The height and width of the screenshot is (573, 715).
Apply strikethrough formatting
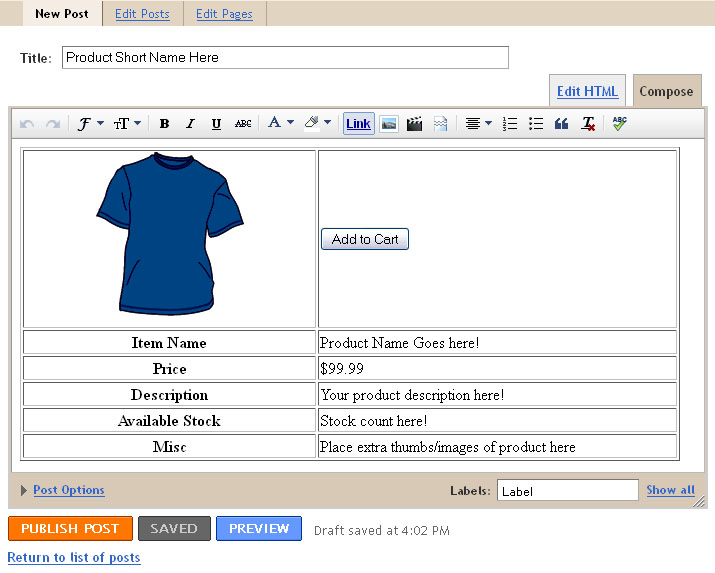(x=243, y=124)
